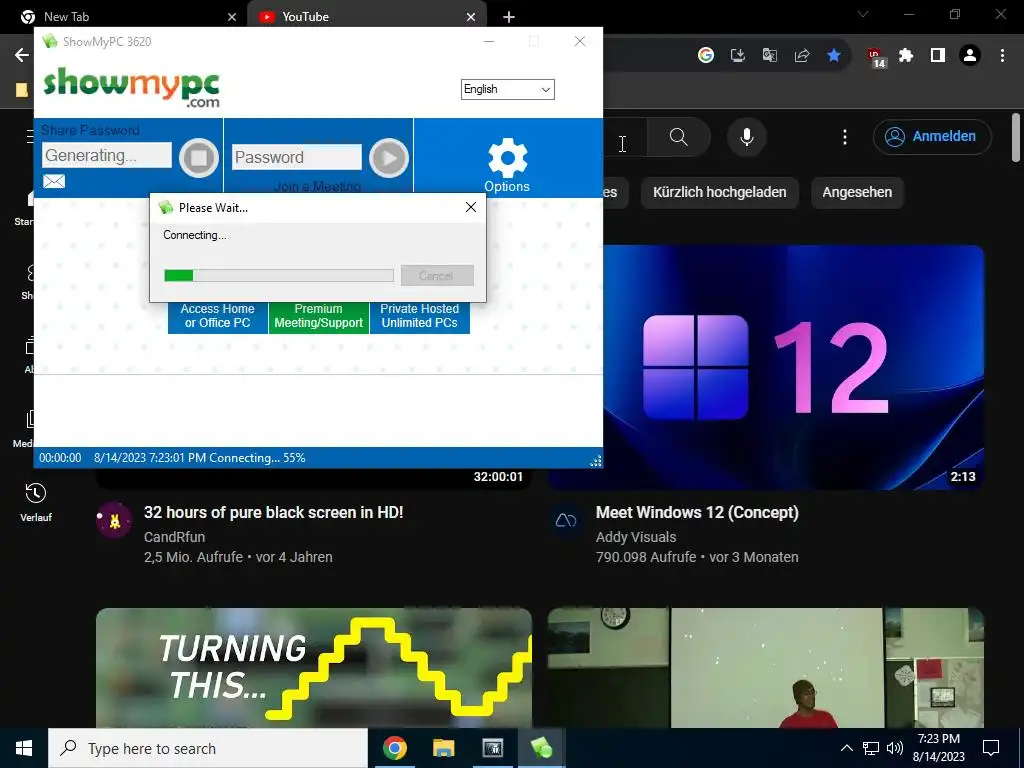Click the Chrome back arrow
Viewport: 1024px width, 768px height.
coord(22,55)
